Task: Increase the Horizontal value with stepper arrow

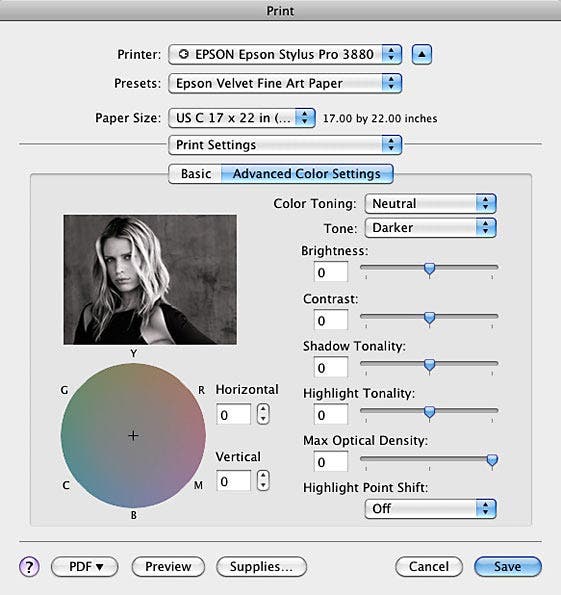Action: coord(263,409)
